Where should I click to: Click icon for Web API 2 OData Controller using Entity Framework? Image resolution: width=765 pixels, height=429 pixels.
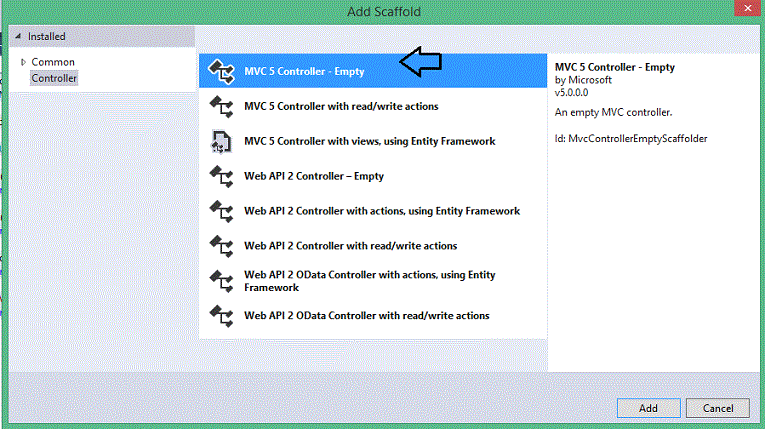pyautogui.click(x=221, y=281)
